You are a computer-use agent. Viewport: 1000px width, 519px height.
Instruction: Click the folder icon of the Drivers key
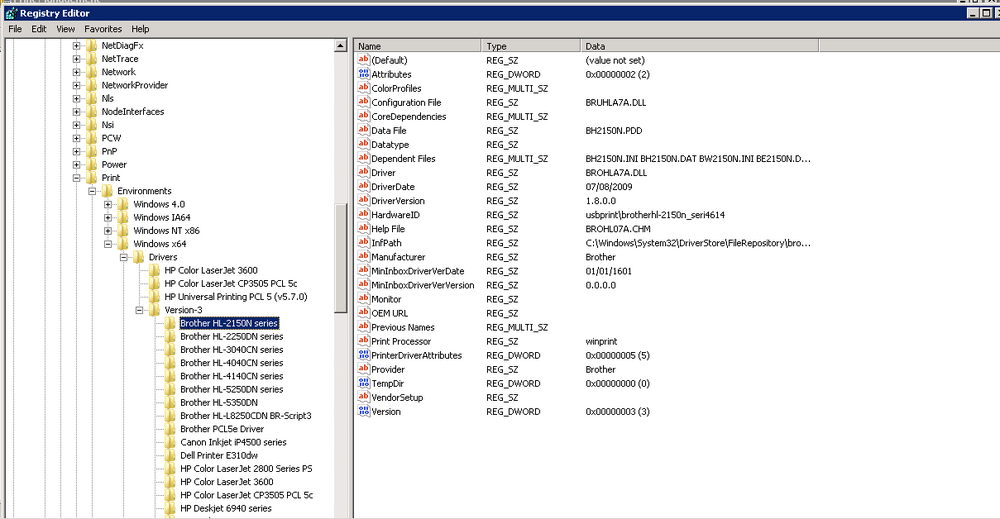(x=138, y=257)
